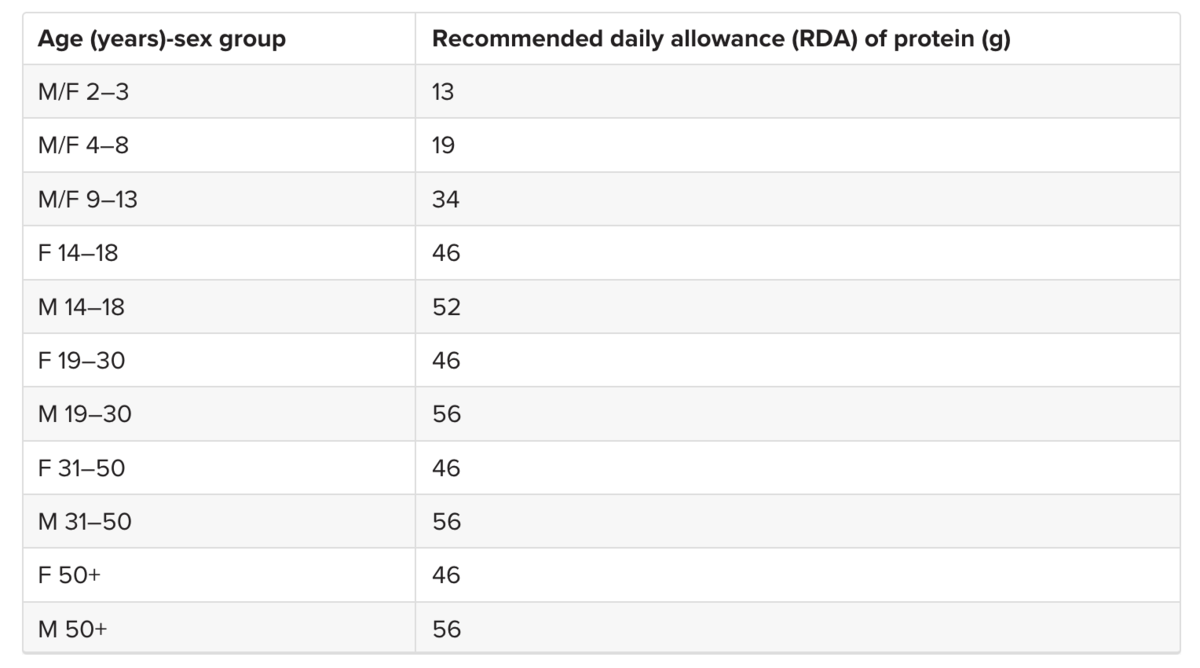Click the 'M 31–50' row label
1200x668 pixels.
click(85, 522)
